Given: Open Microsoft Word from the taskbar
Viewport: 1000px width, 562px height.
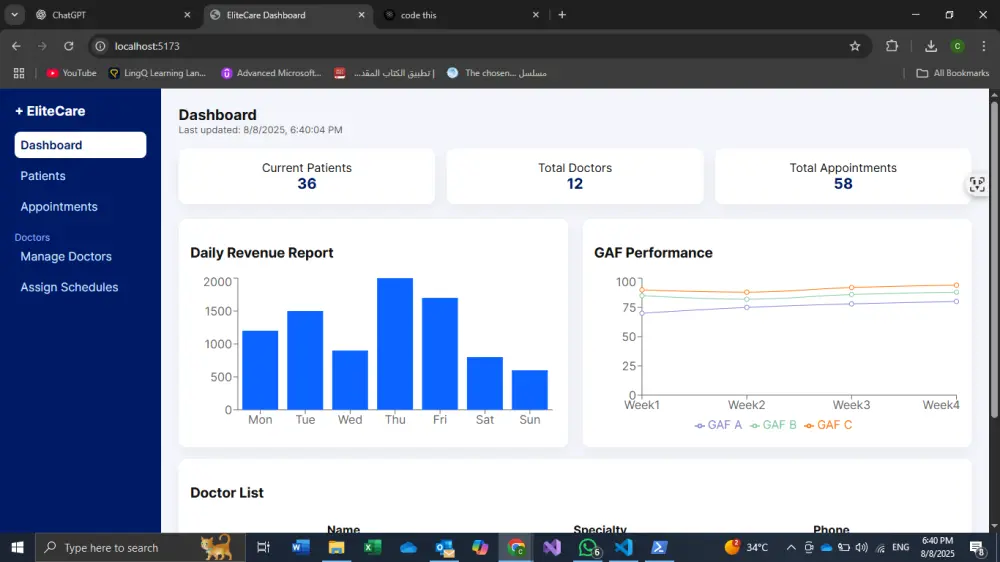Looking at the screenshot, I should [x=300, y=547].
